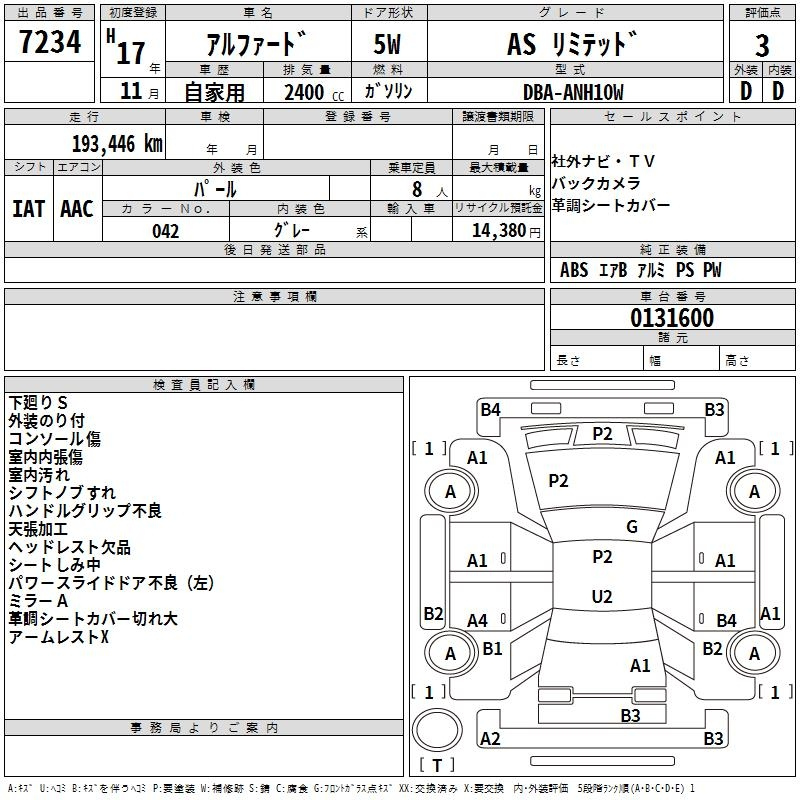
Task: Click the note シフトノブすれ
Action: 62,492
